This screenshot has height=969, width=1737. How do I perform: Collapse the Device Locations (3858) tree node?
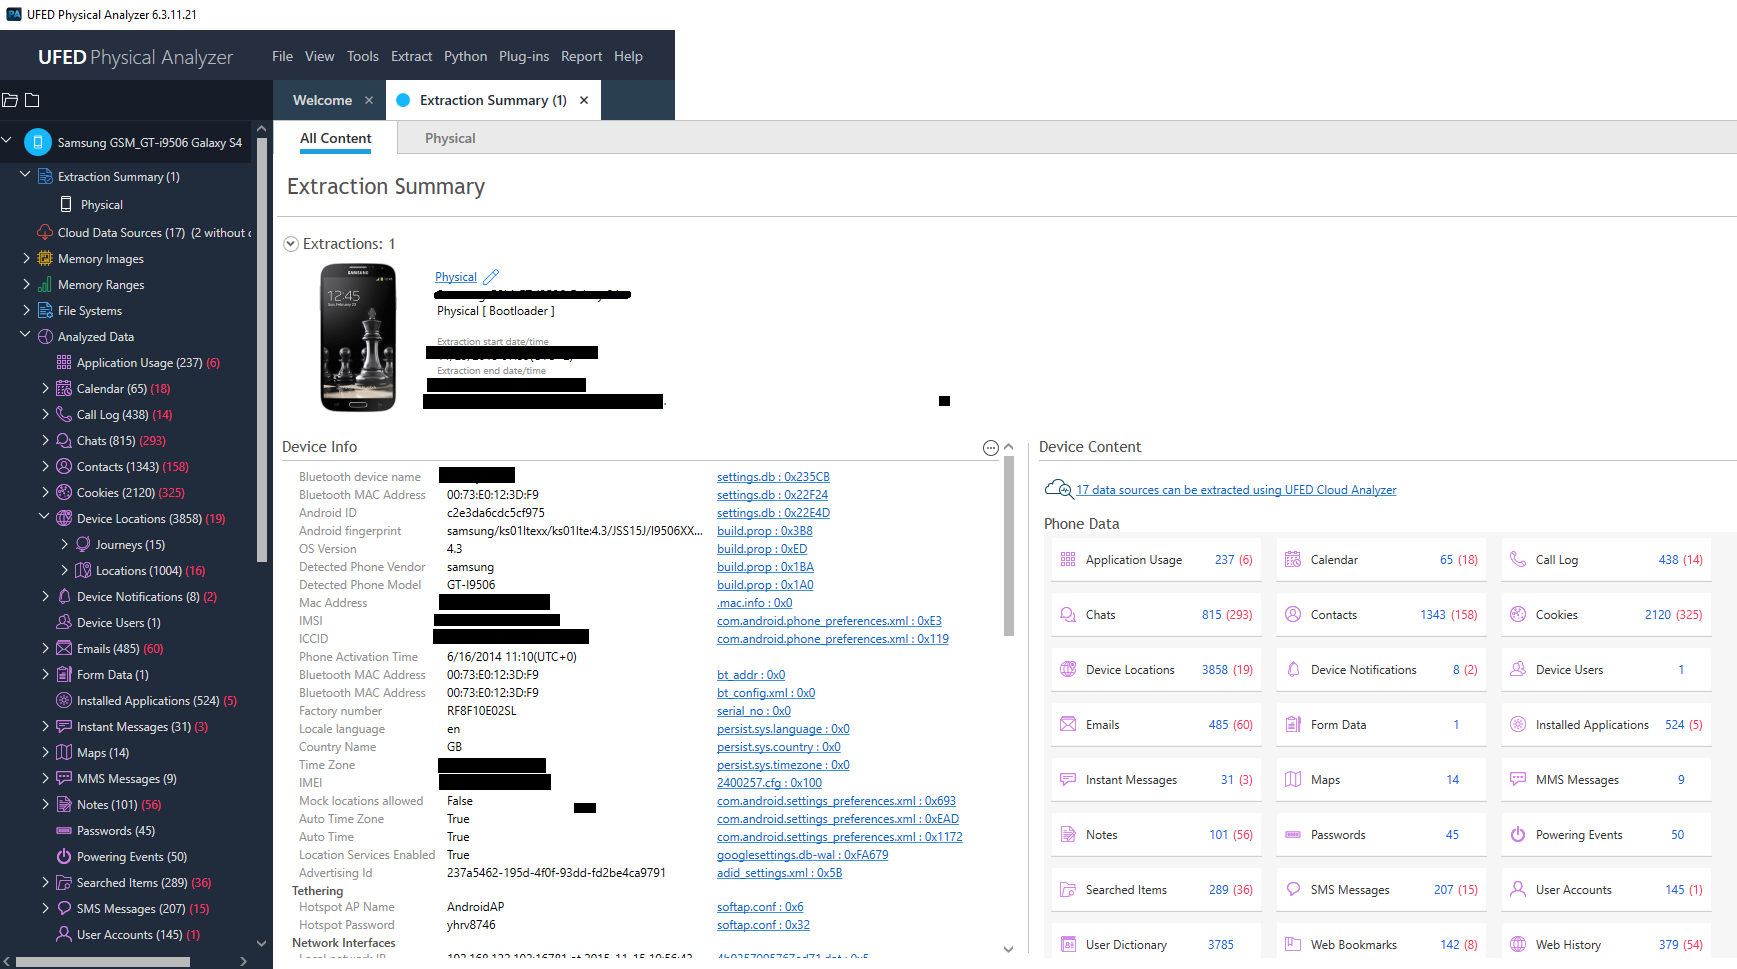45,517
